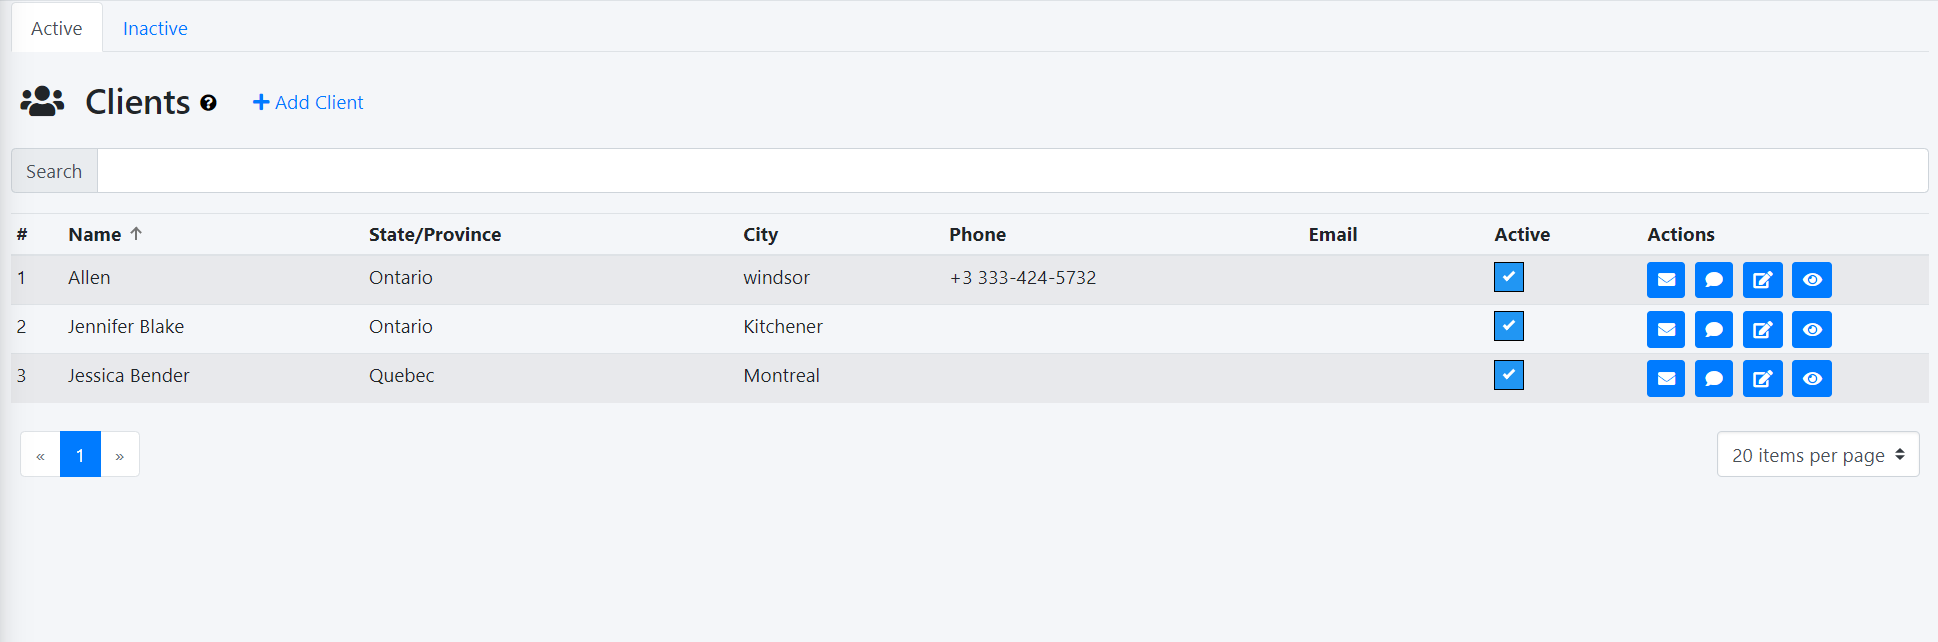Switch to the Inactive tab
Image resolution: width=1938 pixels, height=642 pixels.
[x=155, y=28]
